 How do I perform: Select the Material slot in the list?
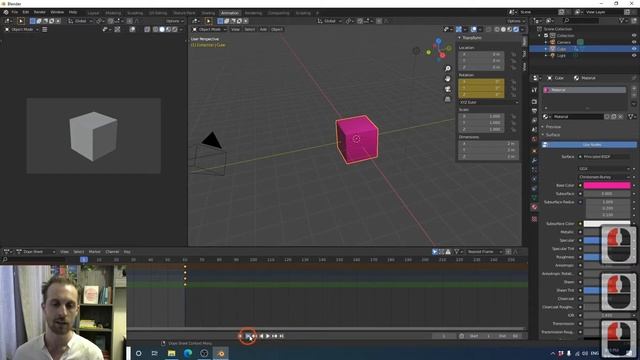(x=584, y=90)
